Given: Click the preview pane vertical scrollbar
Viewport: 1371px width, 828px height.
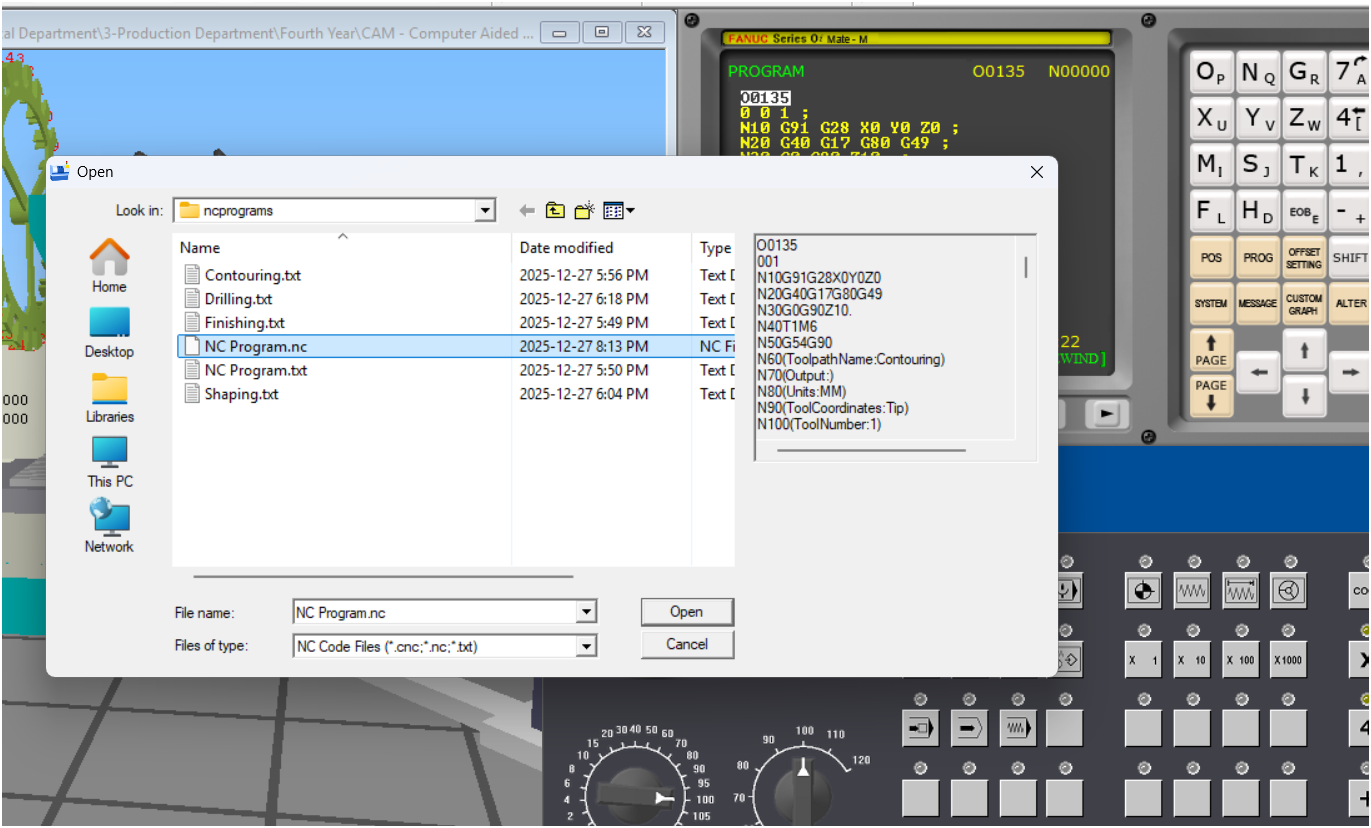Looking at the screenshot, I should click(1026, 267).
